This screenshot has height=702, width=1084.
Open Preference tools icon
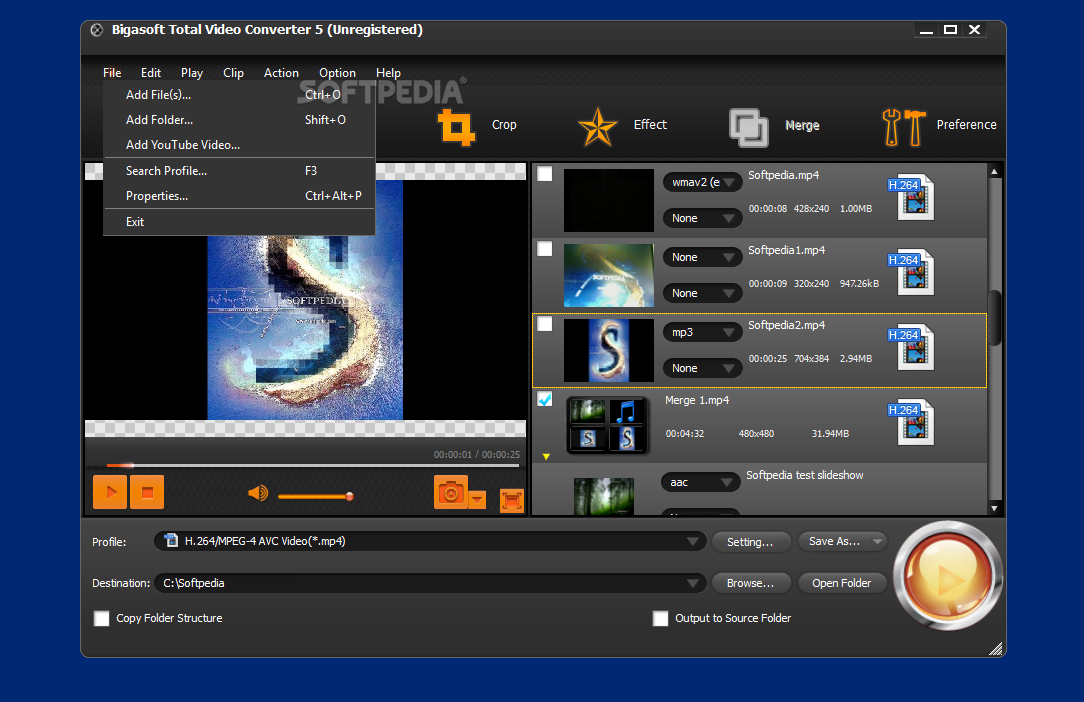(x=904, y=127)
